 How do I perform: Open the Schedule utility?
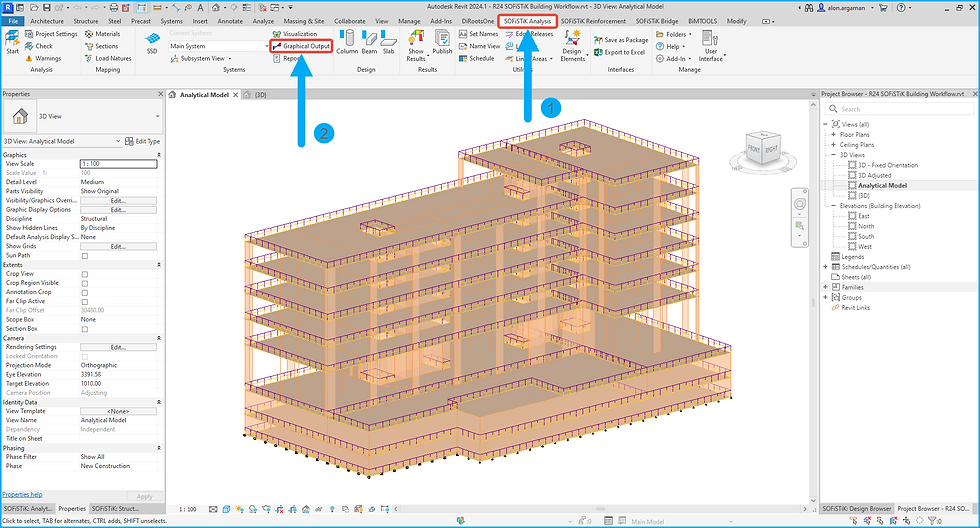tap(476, 58)
